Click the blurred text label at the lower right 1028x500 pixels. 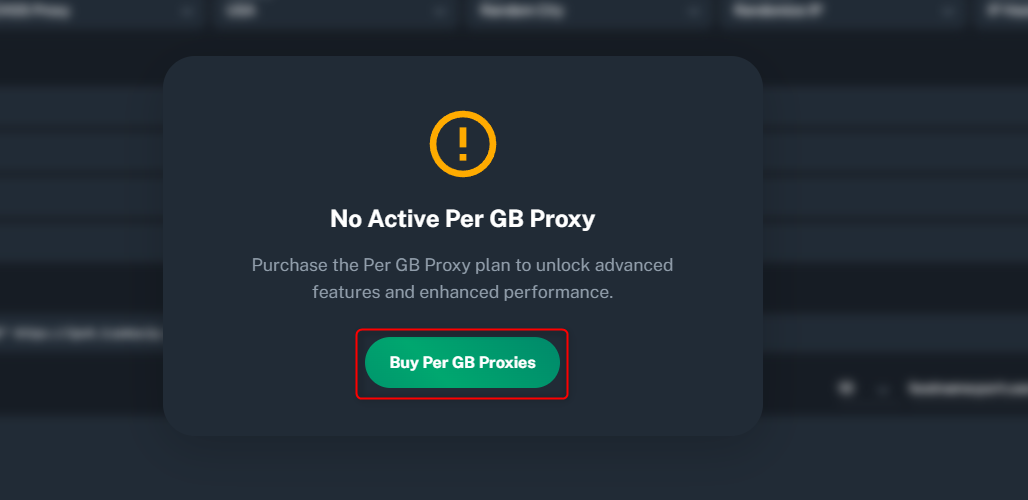pos(967,389)
